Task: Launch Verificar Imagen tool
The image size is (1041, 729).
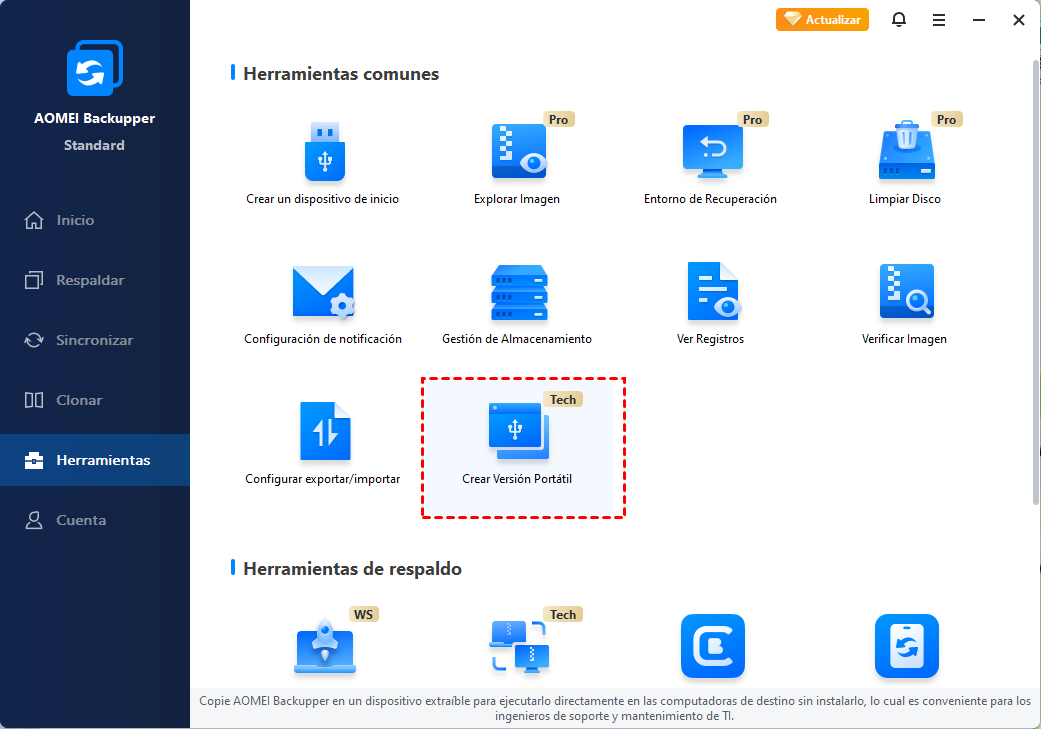Action: [x=904, y=303]
